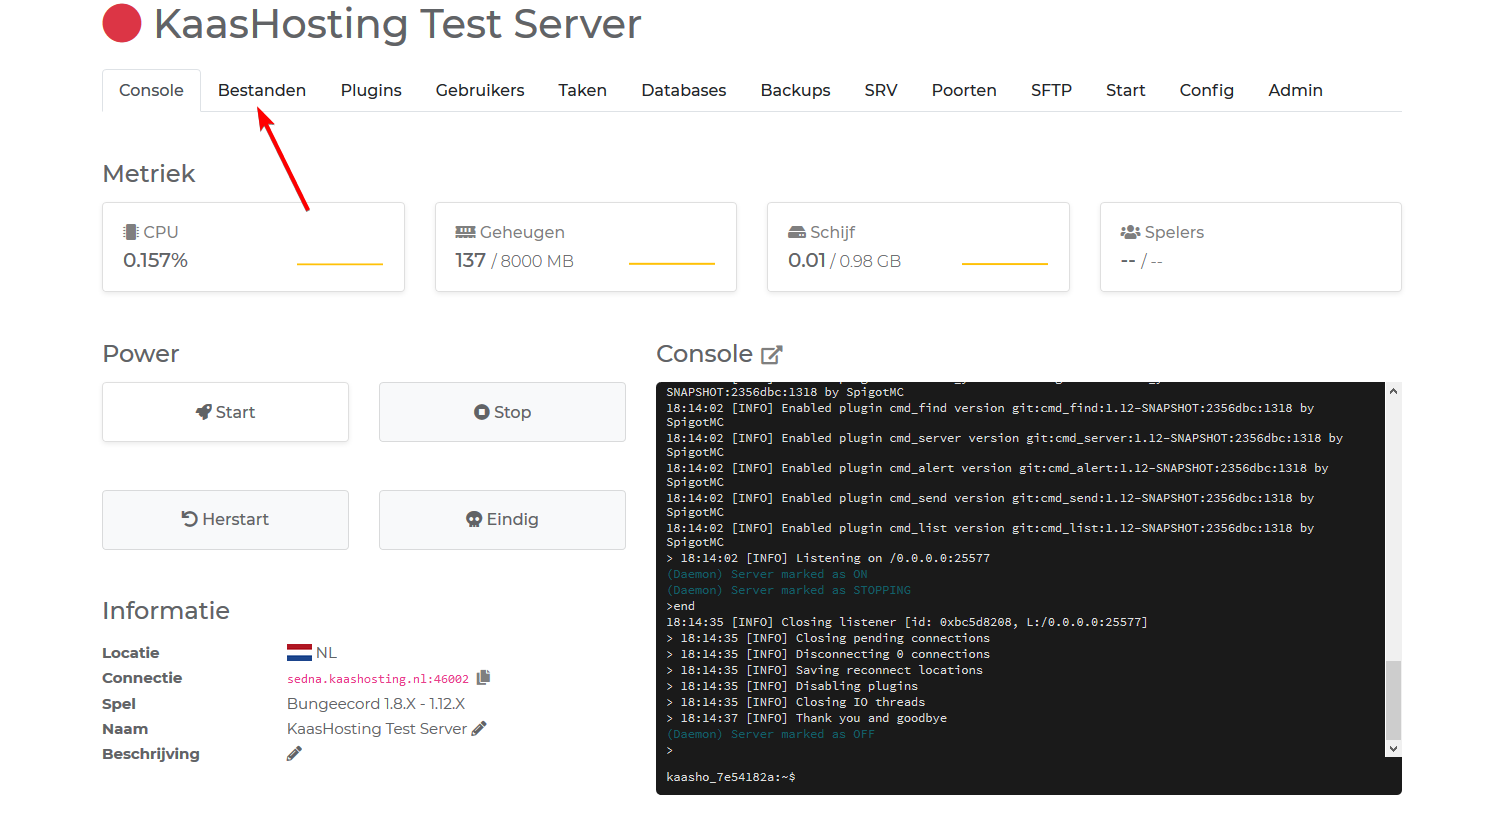Viewport: 1493px width, 834px height.
Task: Open the SFTP tab
Action: pyautogui.click(x=1051, y=90)
